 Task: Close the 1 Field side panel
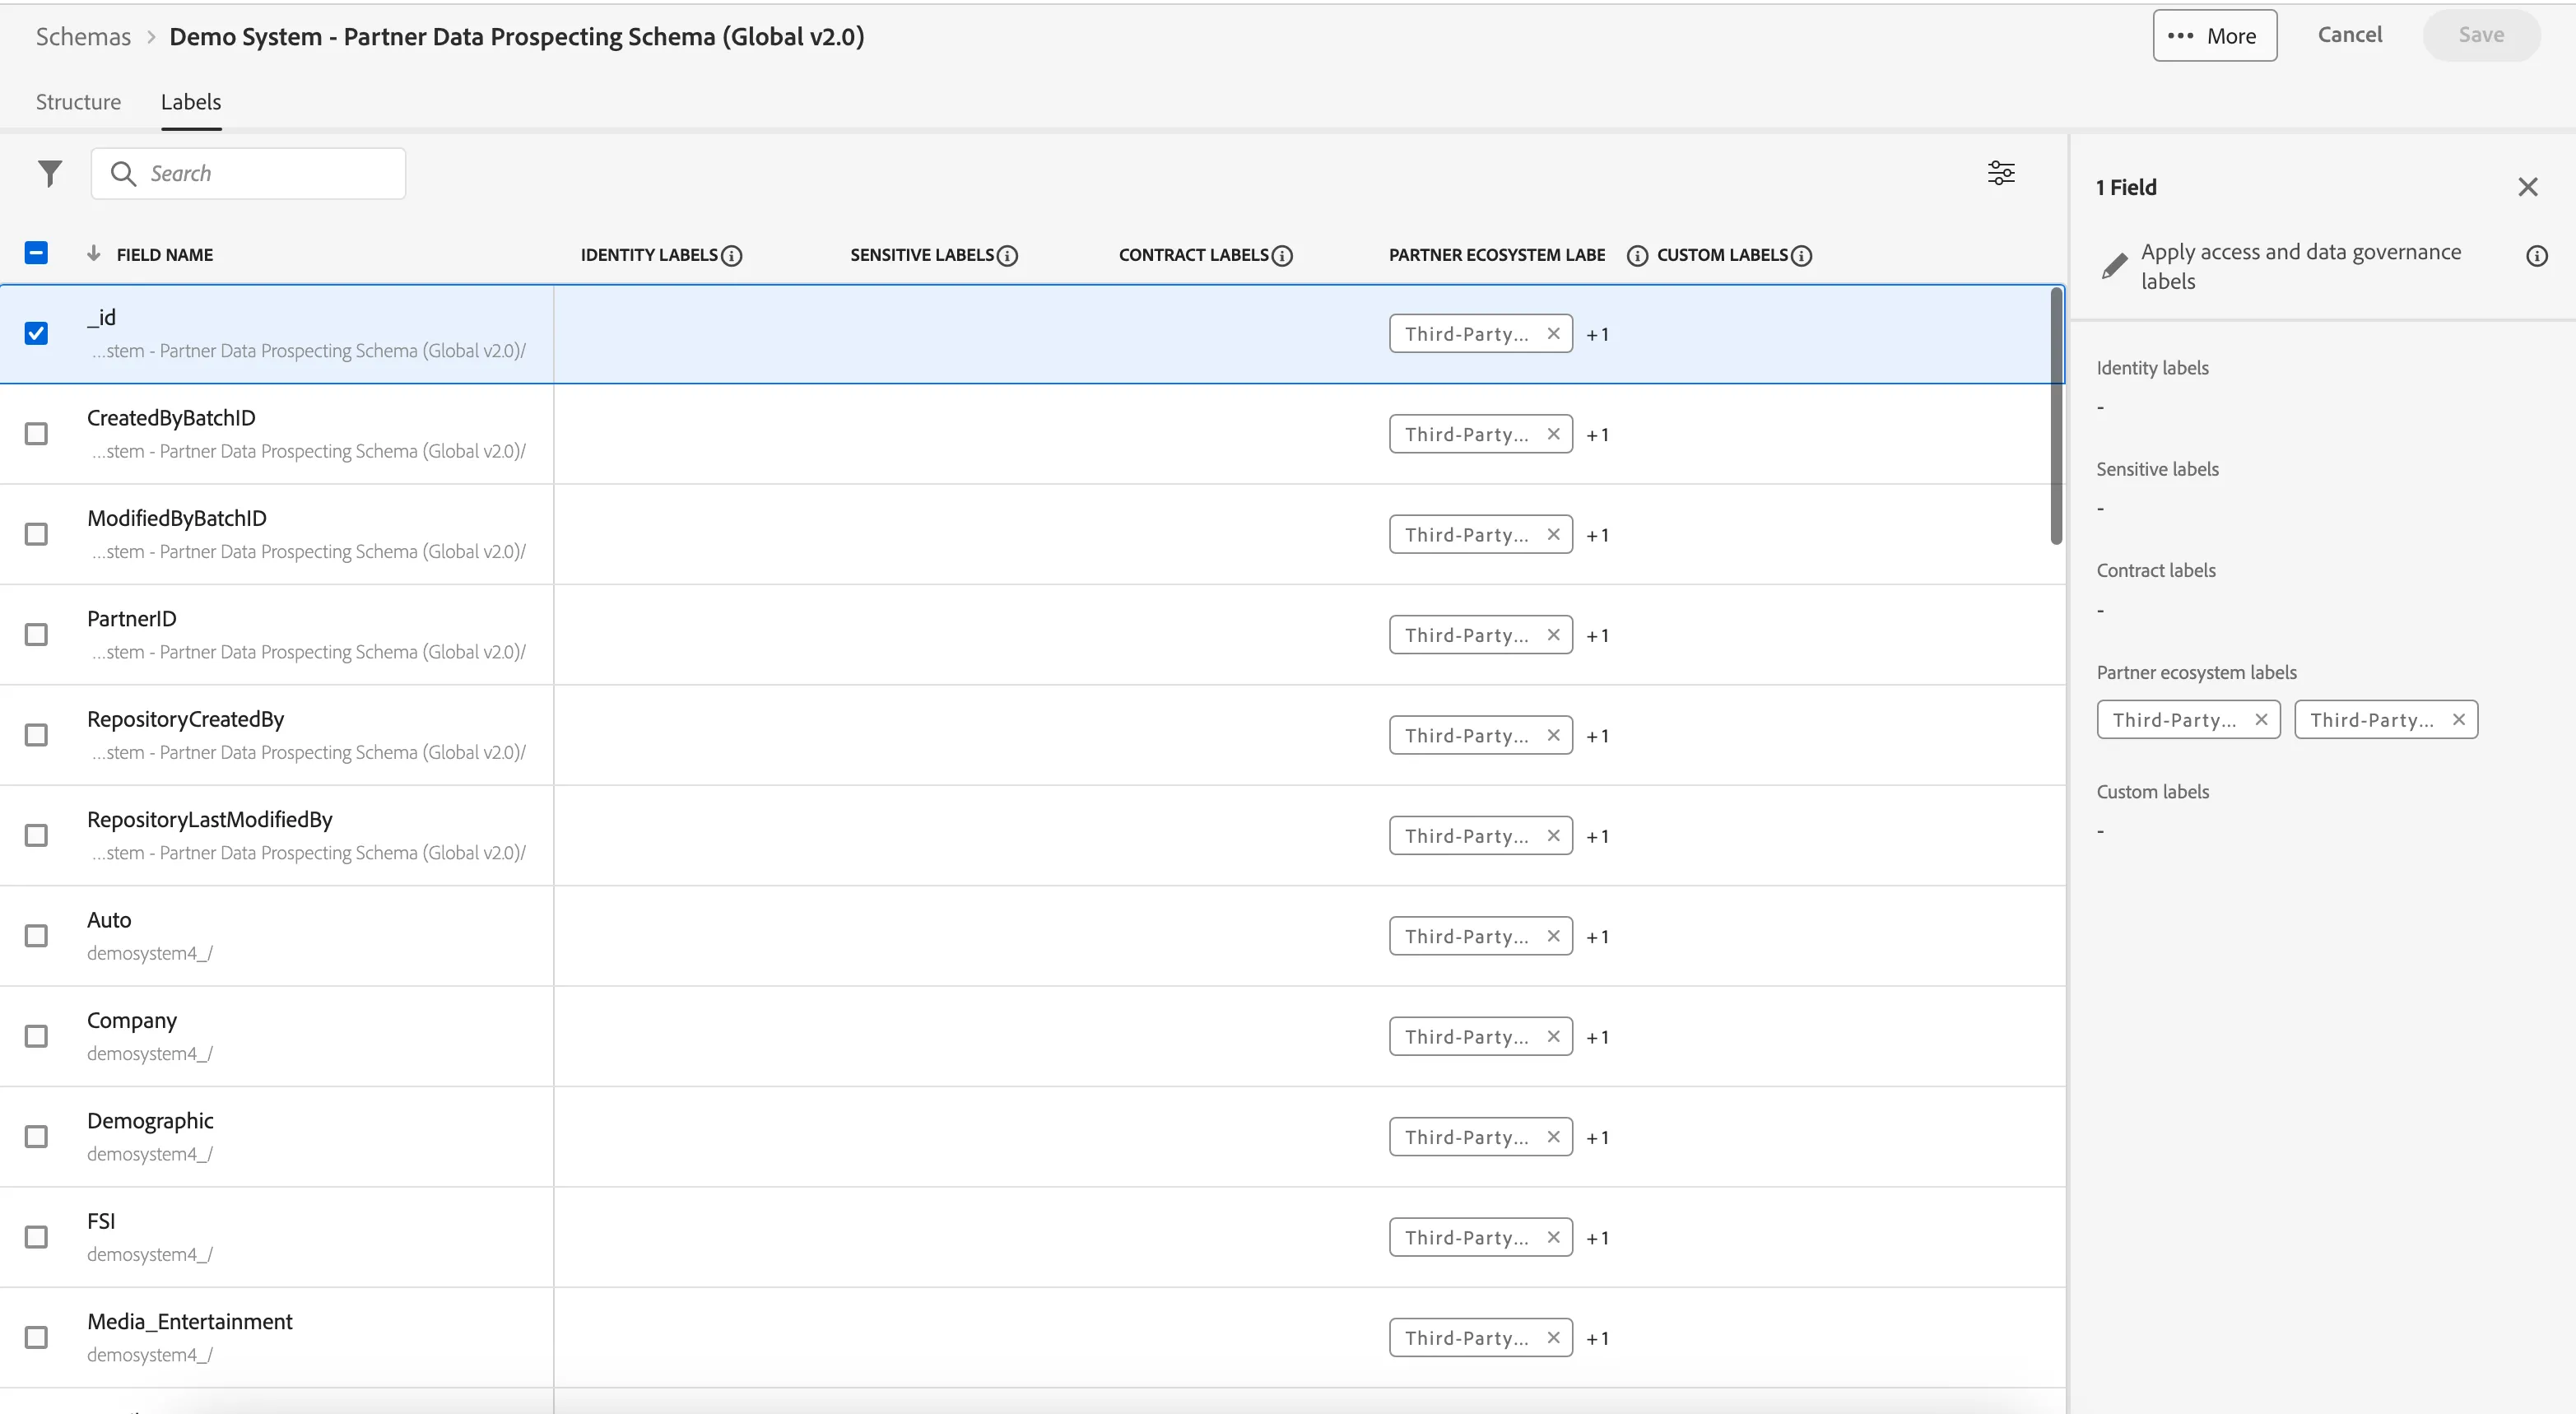coord(2528,187)
